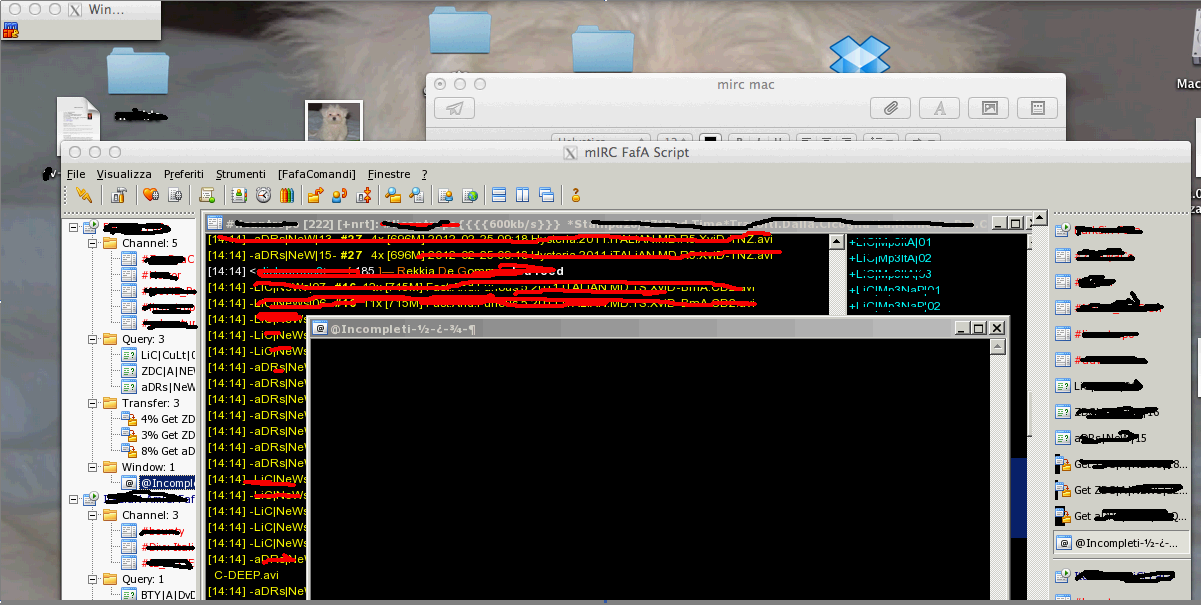Click the send paper-plane button in mail window
This screenshot has height=605, width=1201.
(455, 108)
